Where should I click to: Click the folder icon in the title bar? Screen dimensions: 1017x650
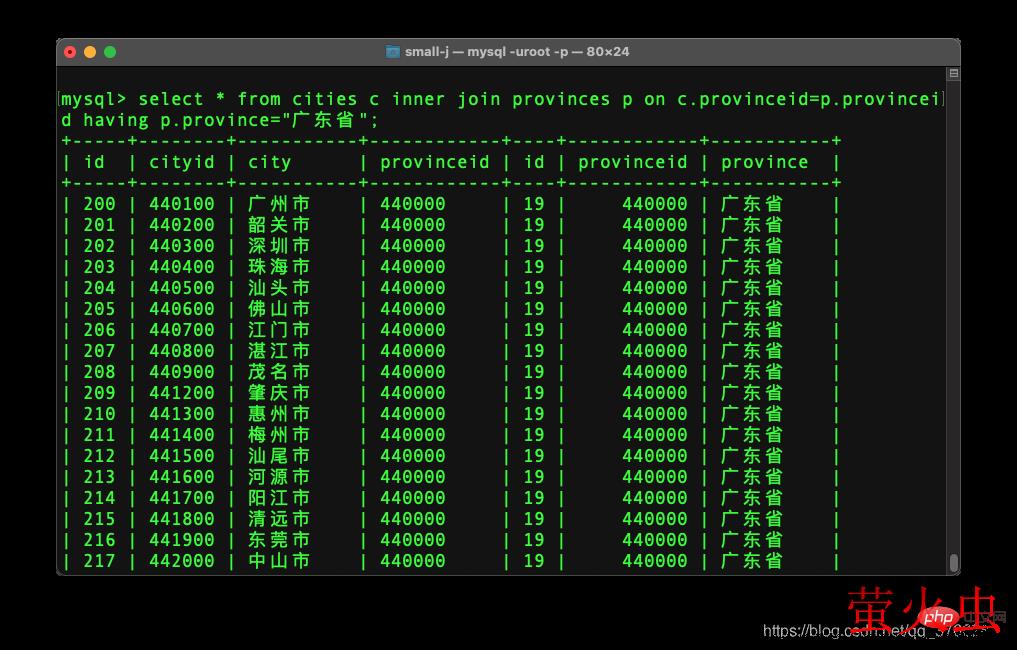pyautogui.click(x=394, y=52)
